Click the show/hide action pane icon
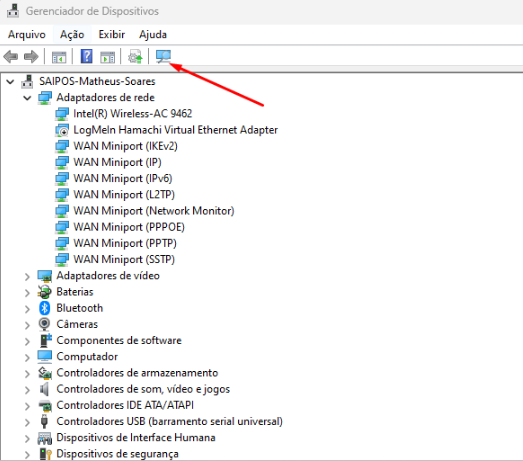This screenshot has height=461, width=523. 107,57
